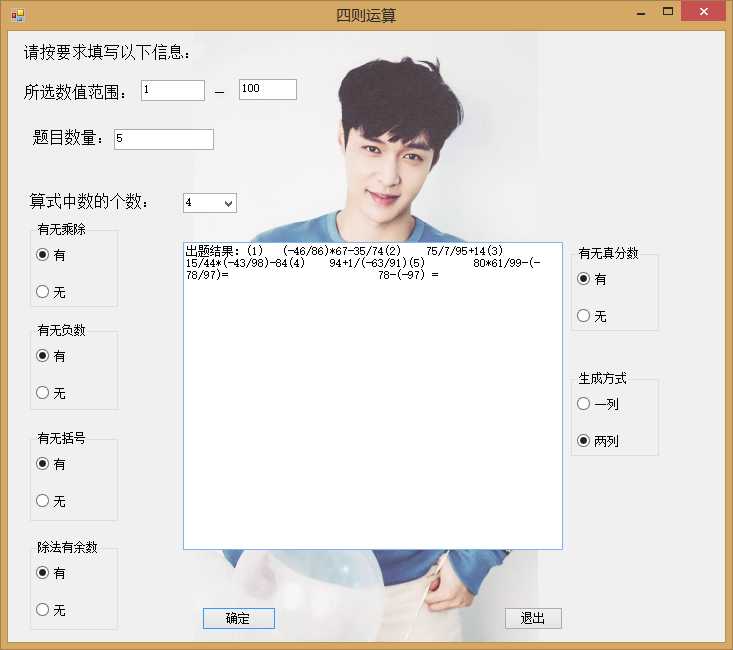Click the 请按要求填写以下信息 label
The width and height of the screenshot is (733, 650).
coord(107,52)
